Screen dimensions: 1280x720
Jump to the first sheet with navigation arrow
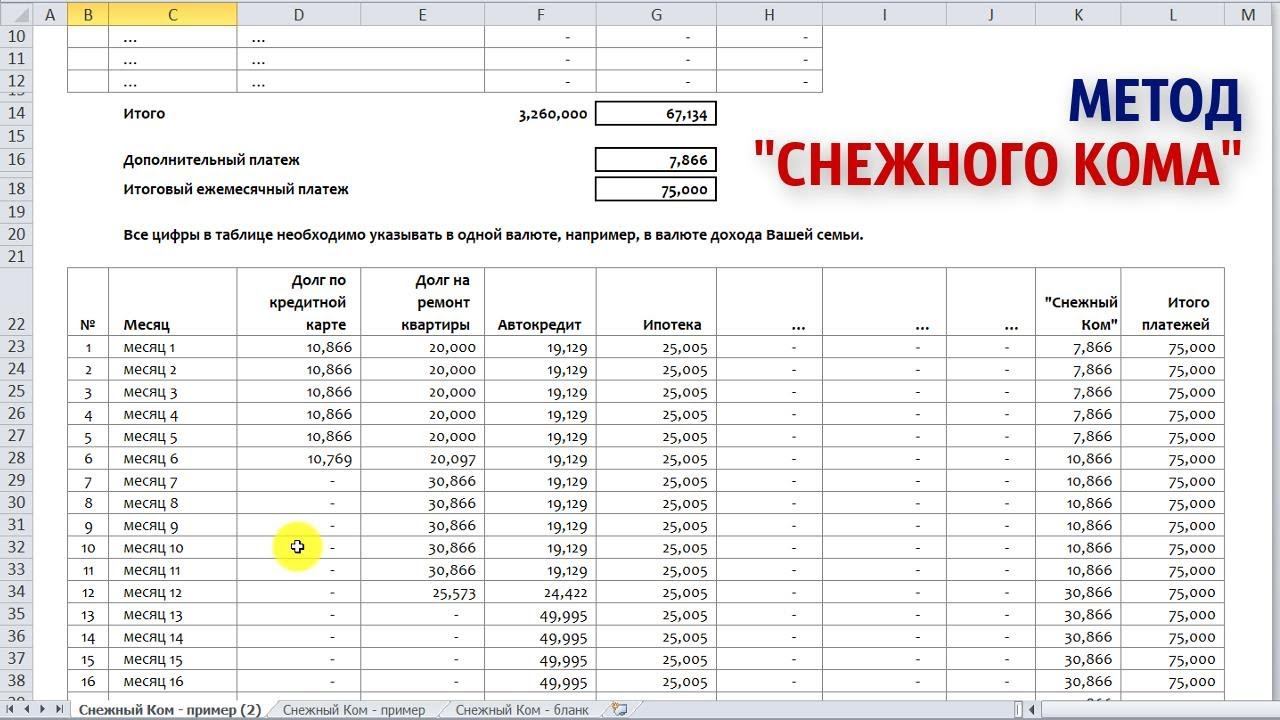12,709
